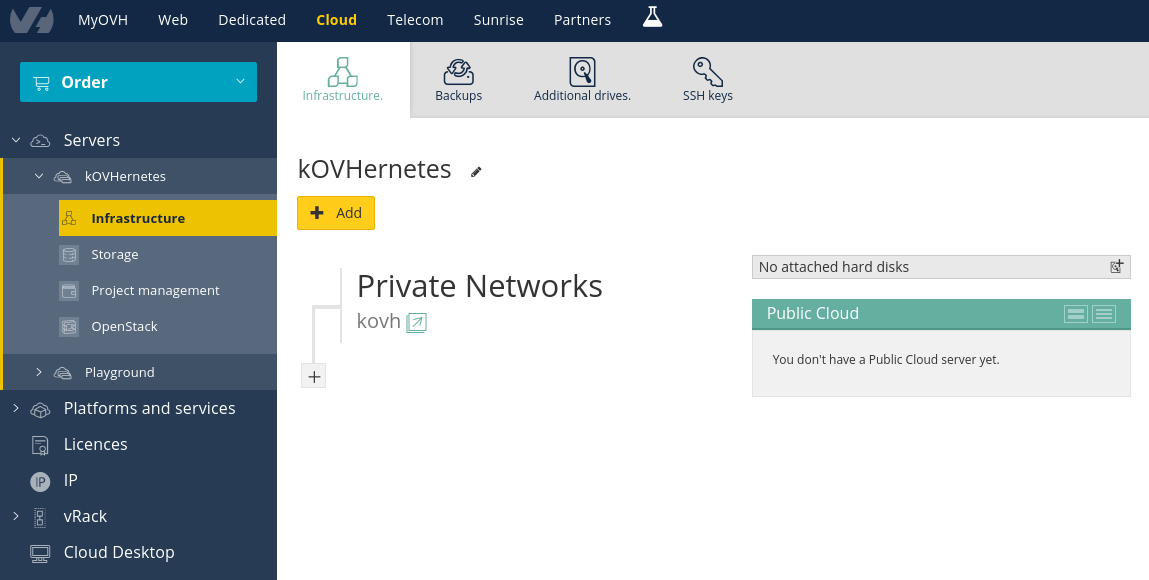The image size is (1149, 580).
Task: Click the kOVHernetes project cloud icon
Action: point(63,176)
